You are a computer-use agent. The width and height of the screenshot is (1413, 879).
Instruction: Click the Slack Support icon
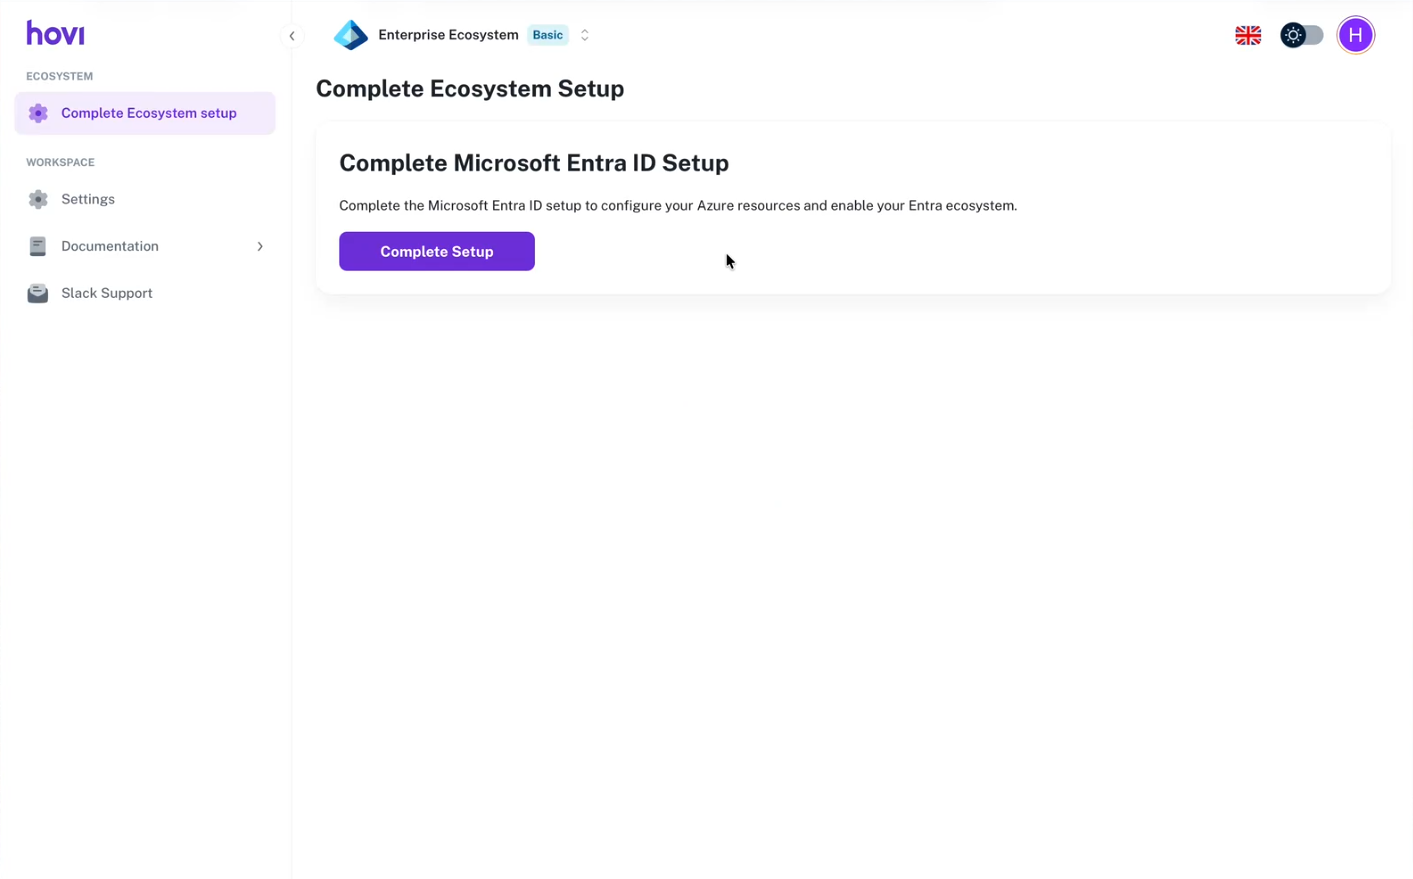(38, 293)
